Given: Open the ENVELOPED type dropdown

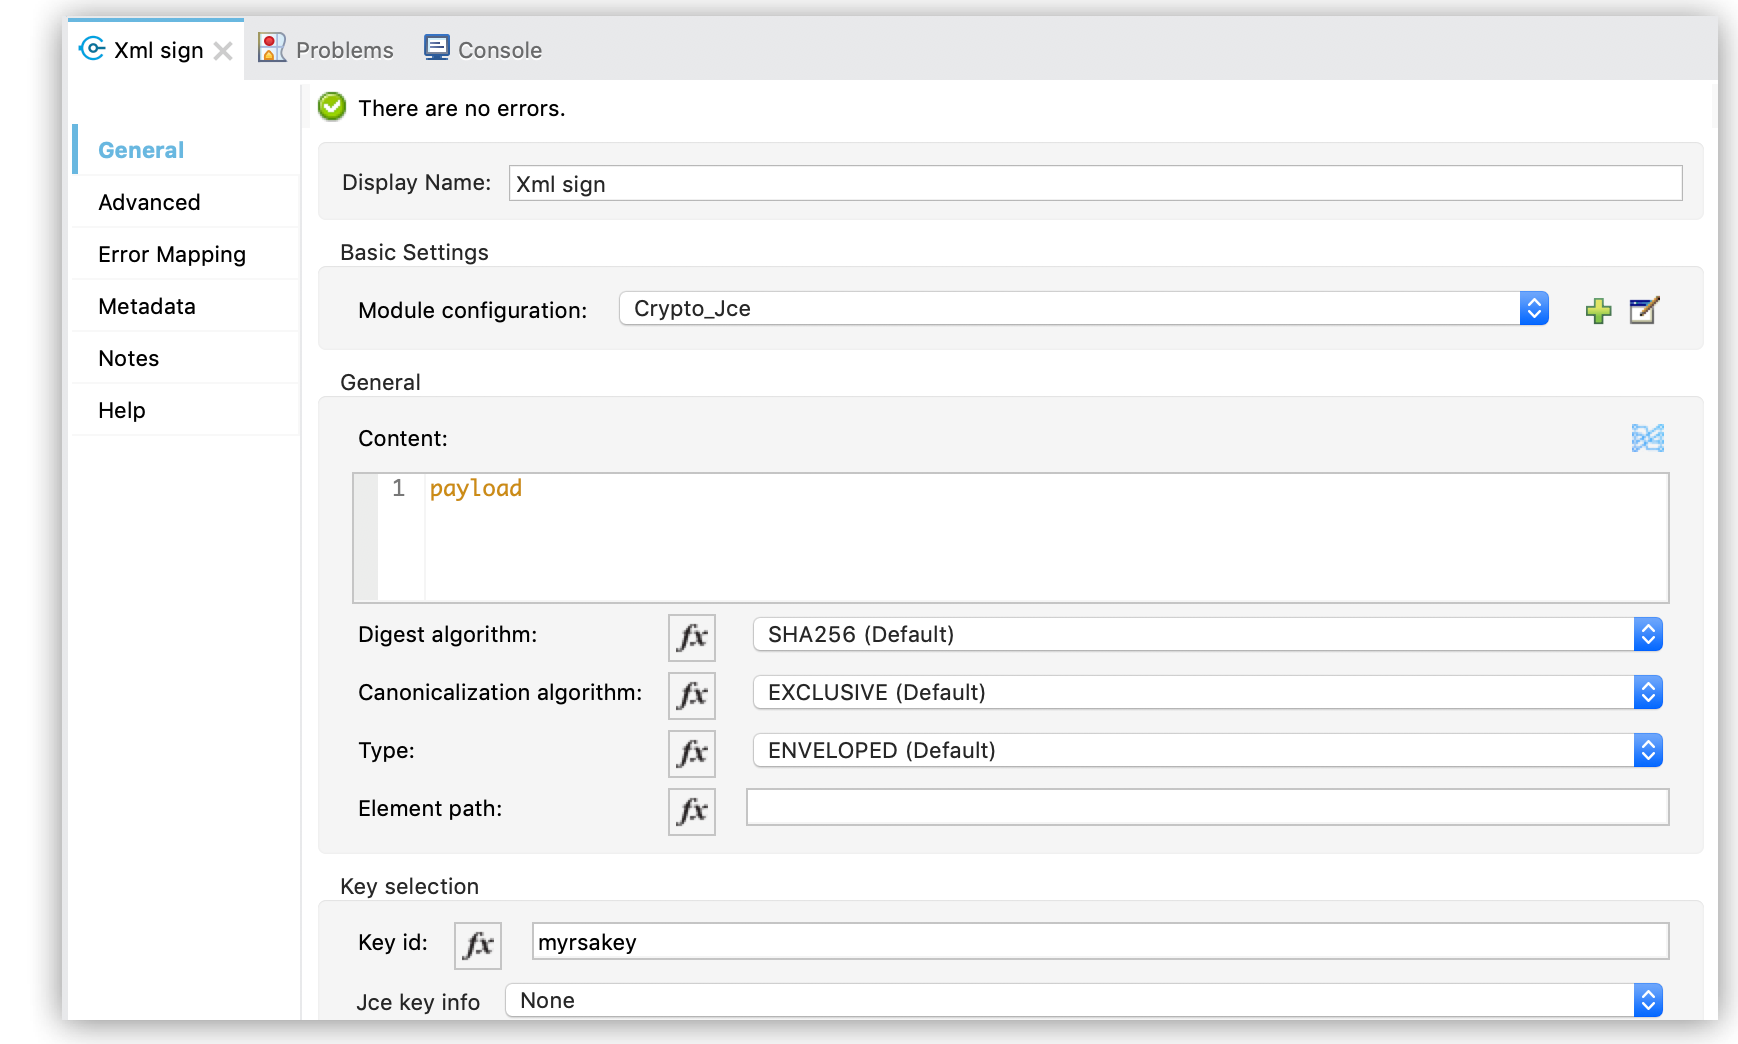Looking at the screenshot, I should point(1649,750).
